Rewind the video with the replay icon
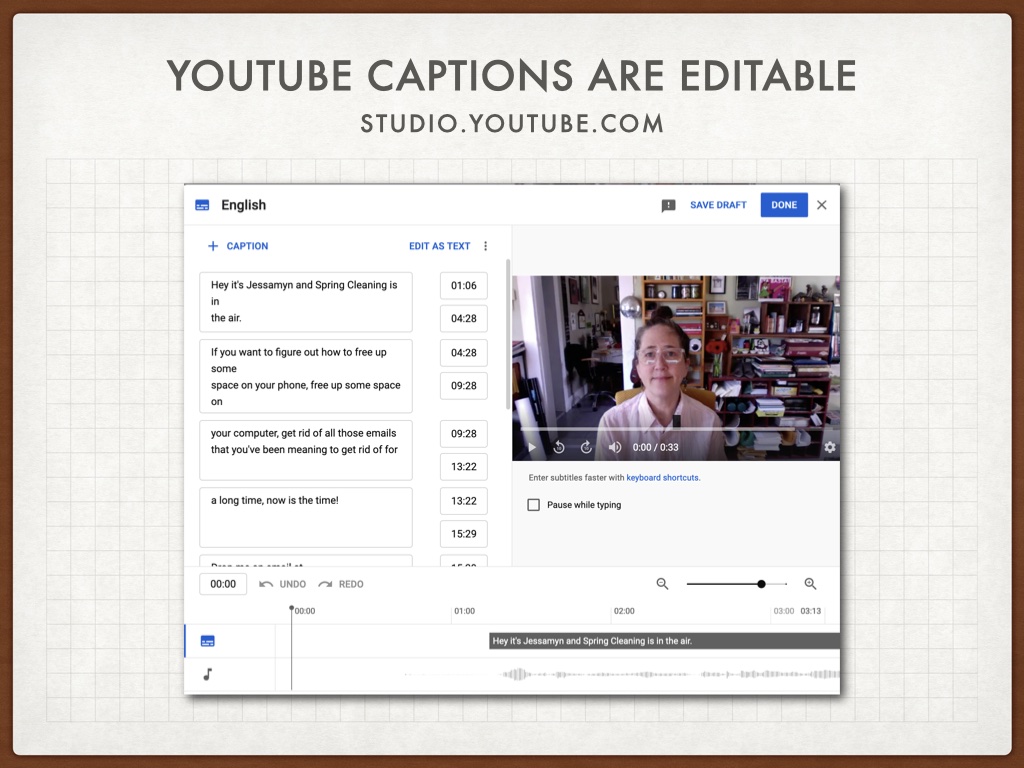1024x768 pixels. pyautogui.click(x=559, y=447)
